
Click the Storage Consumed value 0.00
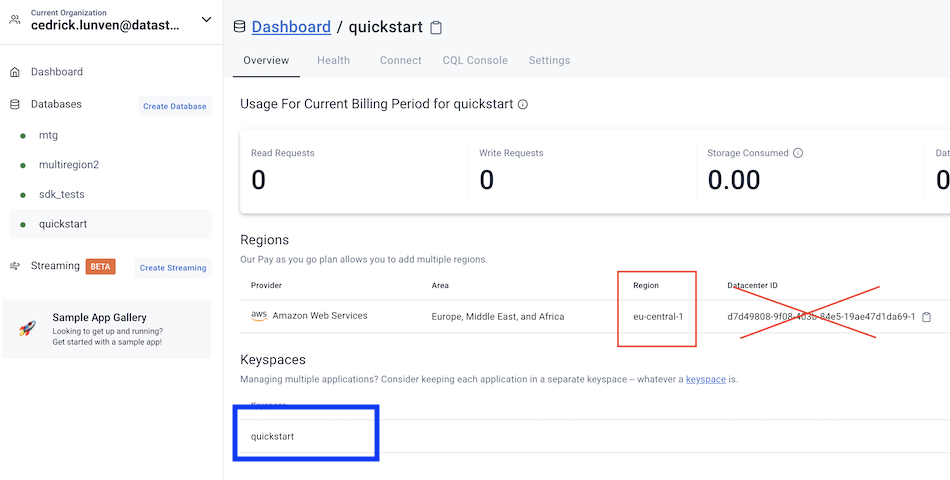(x=734, y=181)
